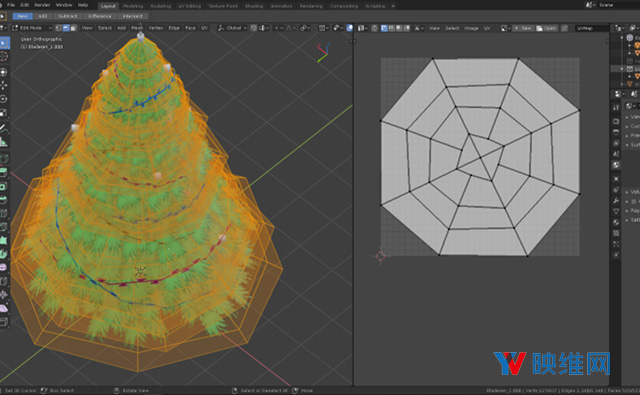The height and width of the screenshot is (395, 640).
Task: Open the image browse dropdown in UV editor
Action: click(505, 28)
